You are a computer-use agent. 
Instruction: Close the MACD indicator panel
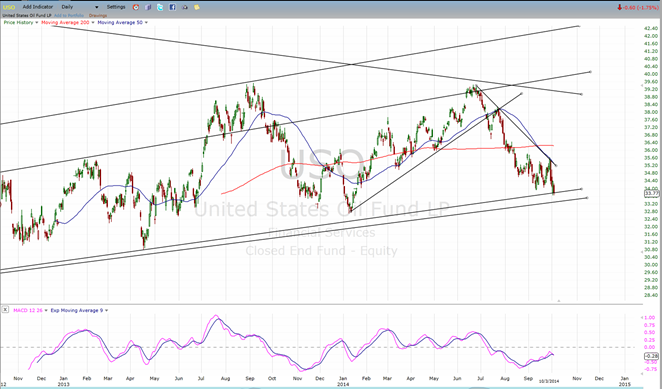tap(5, 310)
